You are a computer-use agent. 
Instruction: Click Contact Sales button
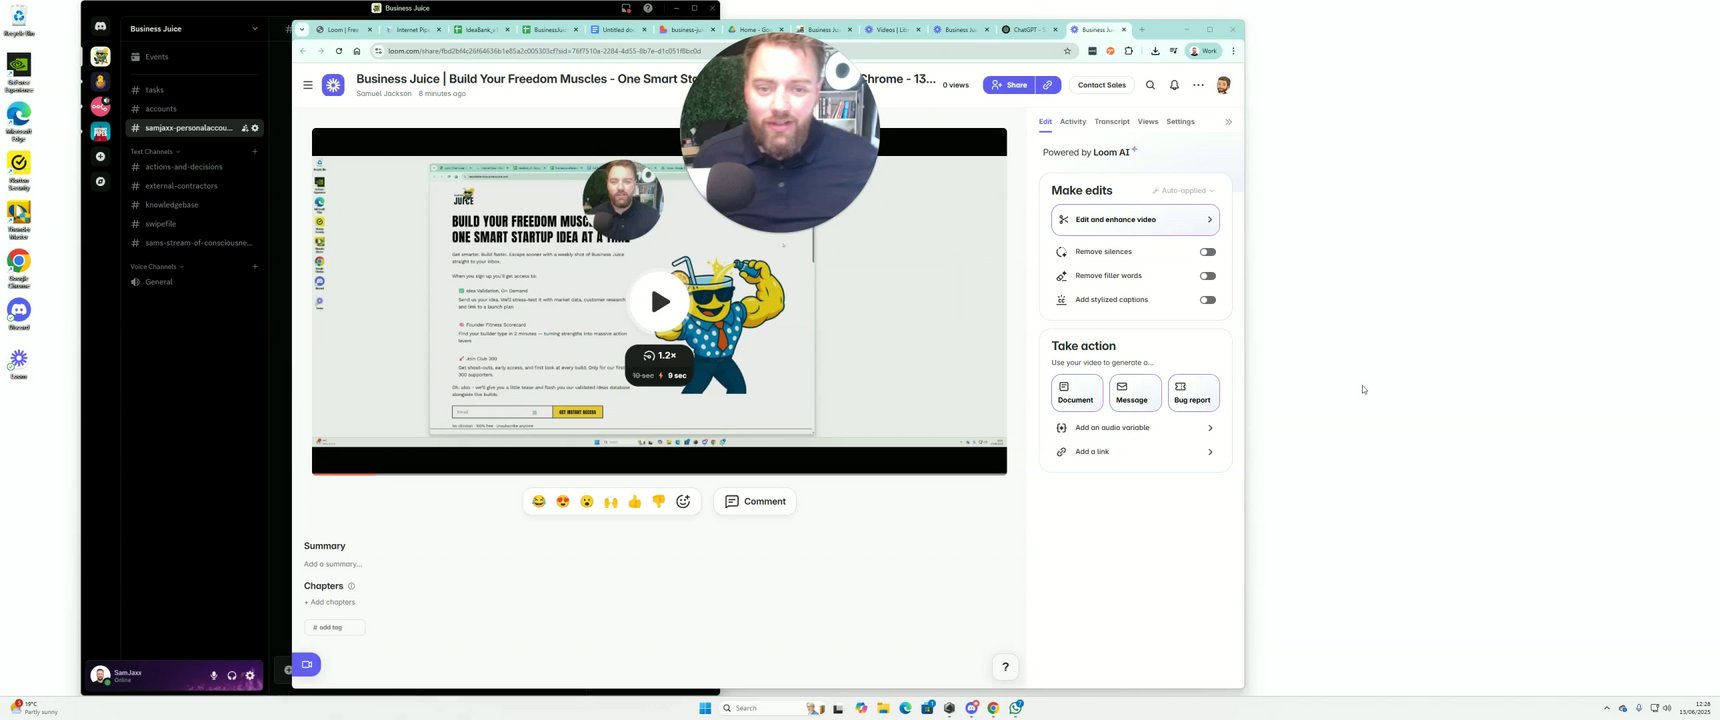pyautogui.click(x=1101, y=85)
